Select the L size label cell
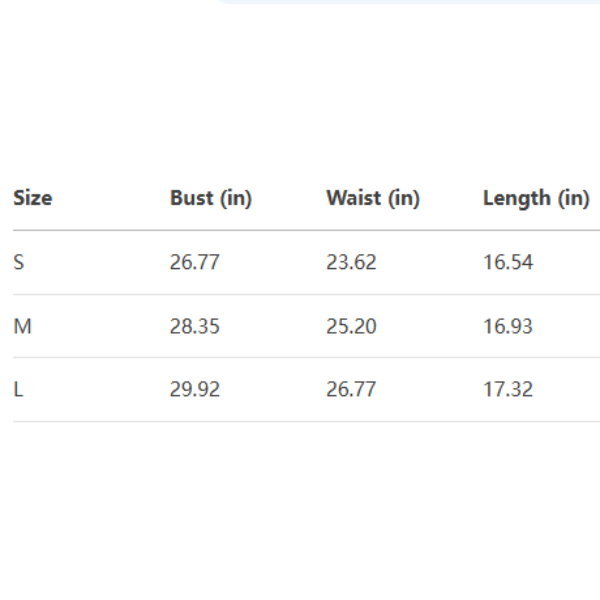600x600 pixels. pos(18,390)
